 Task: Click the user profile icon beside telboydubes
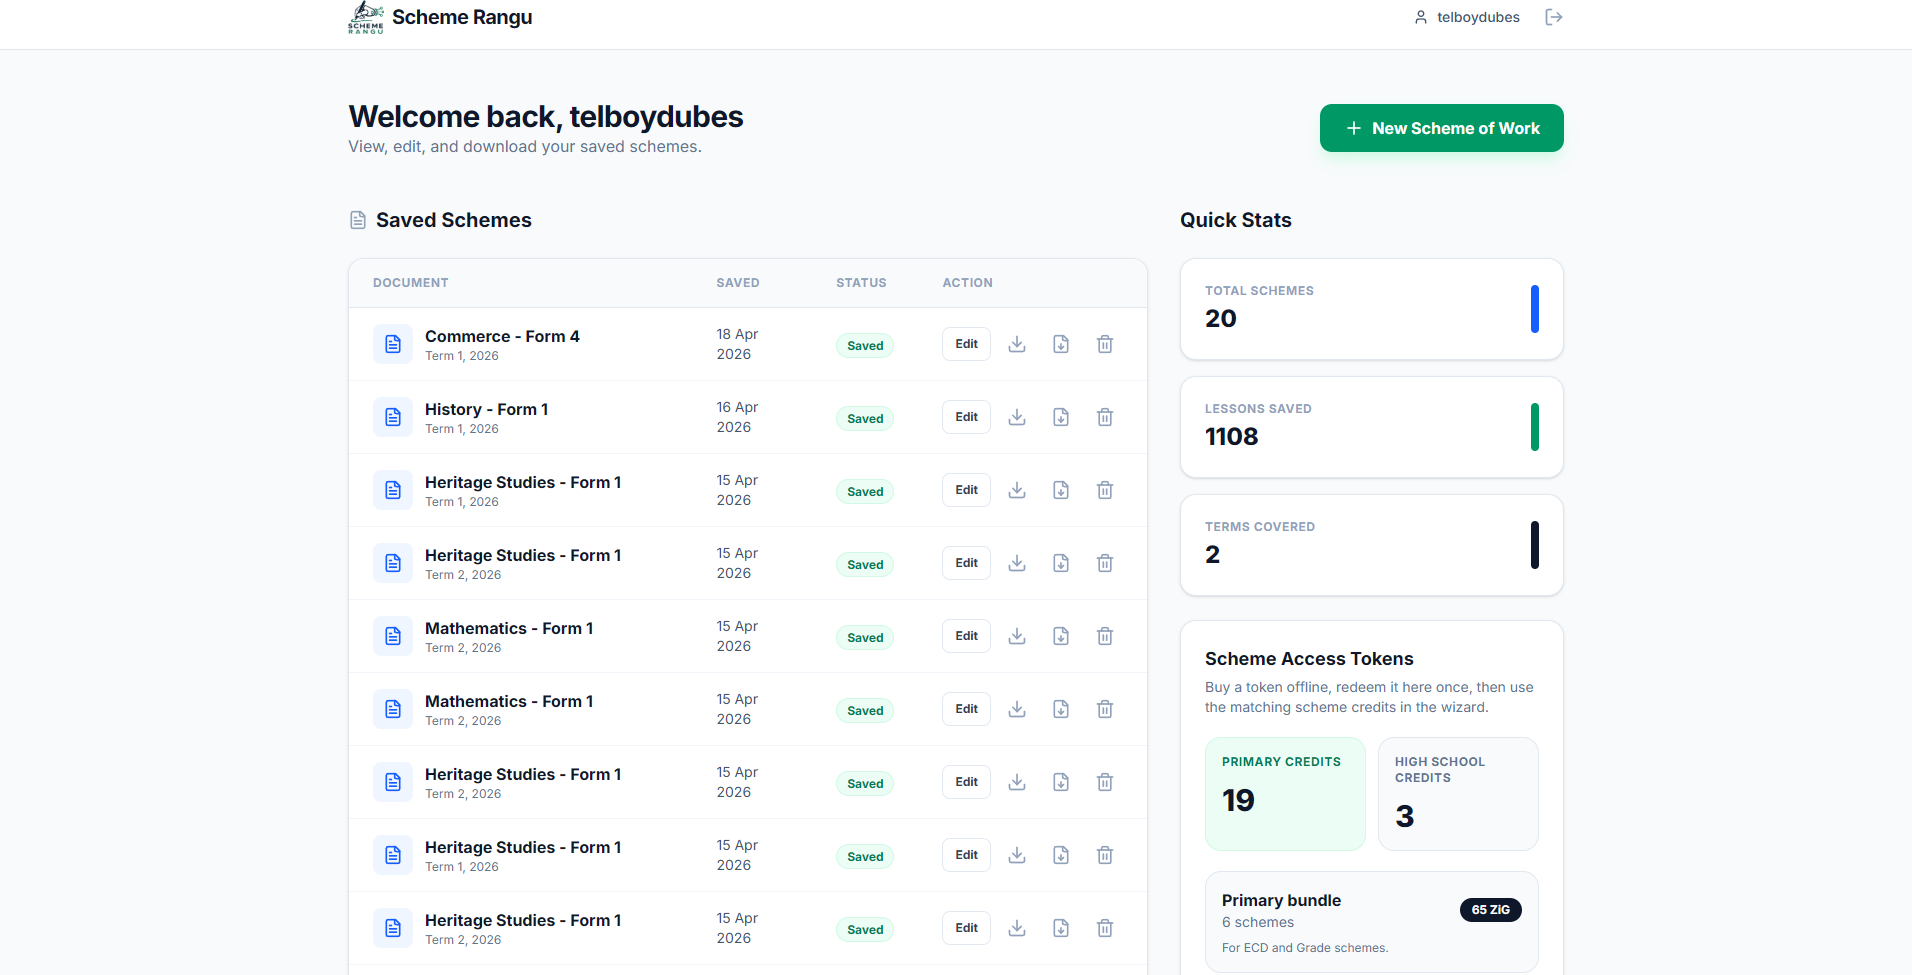1420,17
